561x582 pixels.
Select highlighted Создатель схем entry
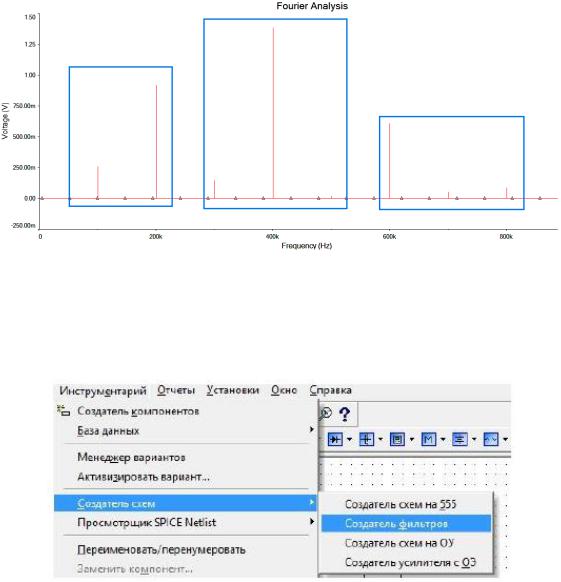point(186,503)
